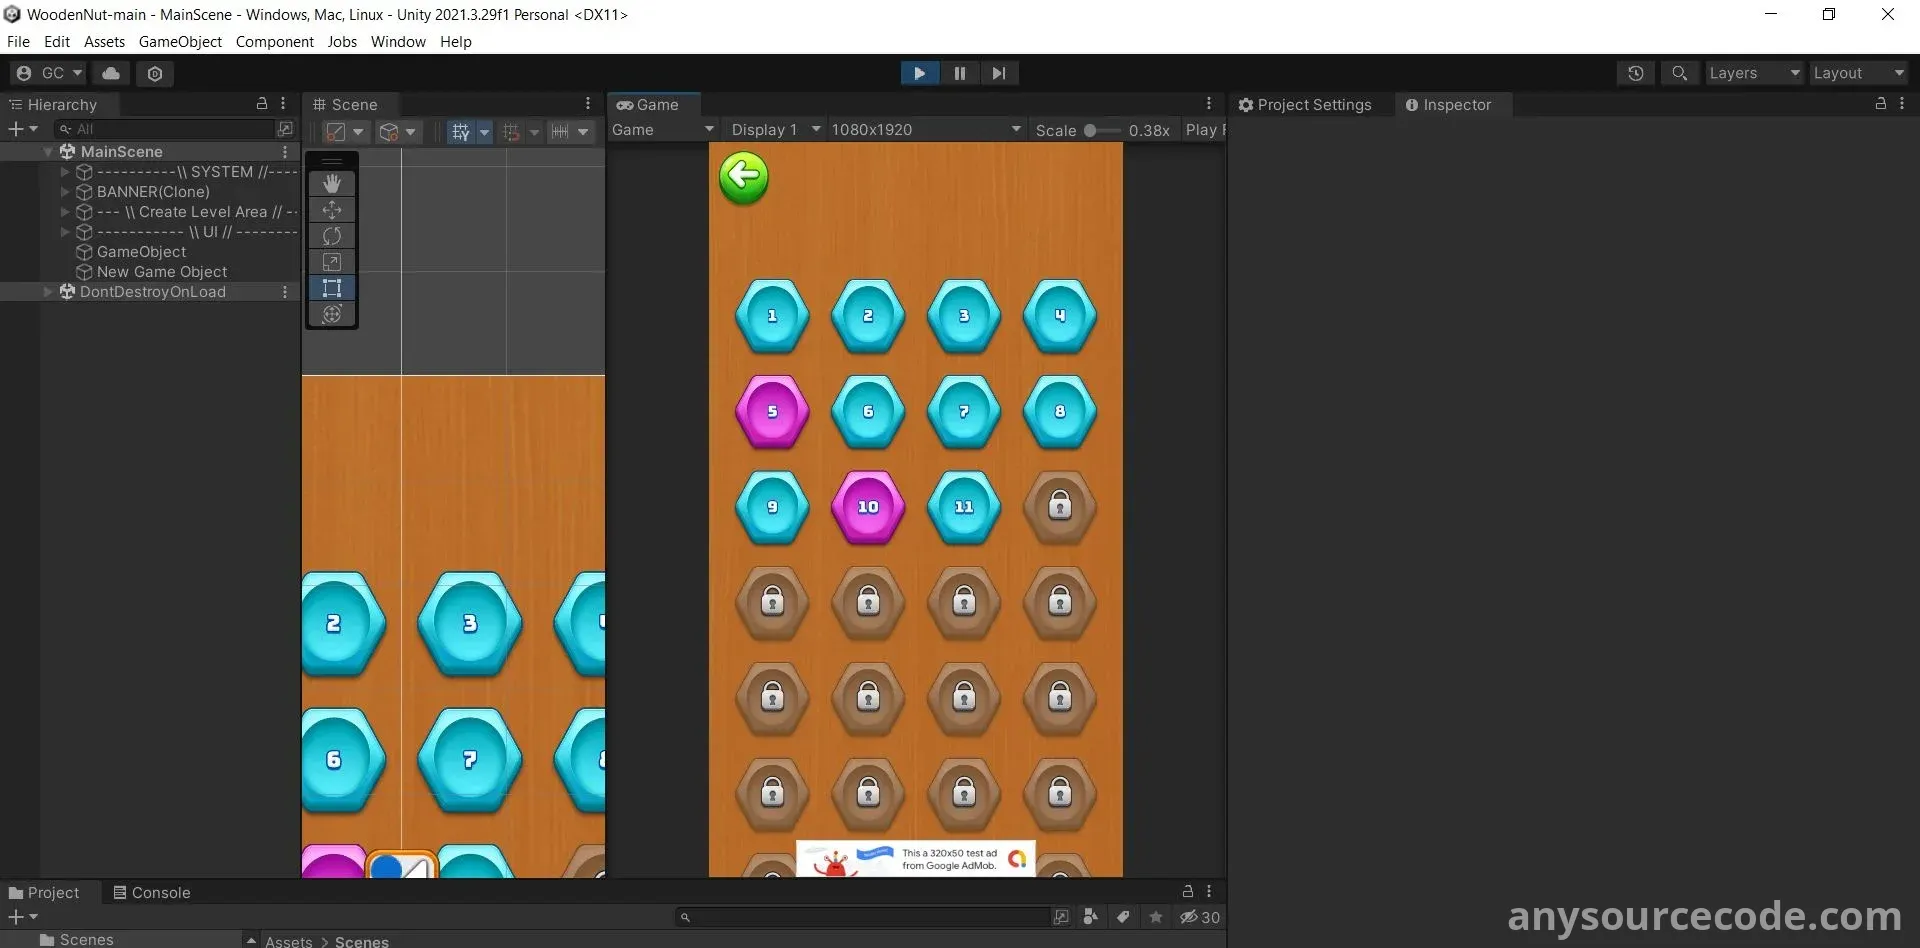Image resolution: width=1920 pixels, height=948 pixels.
Task: Open the Undo History icon
Action: pos(1635,73)
